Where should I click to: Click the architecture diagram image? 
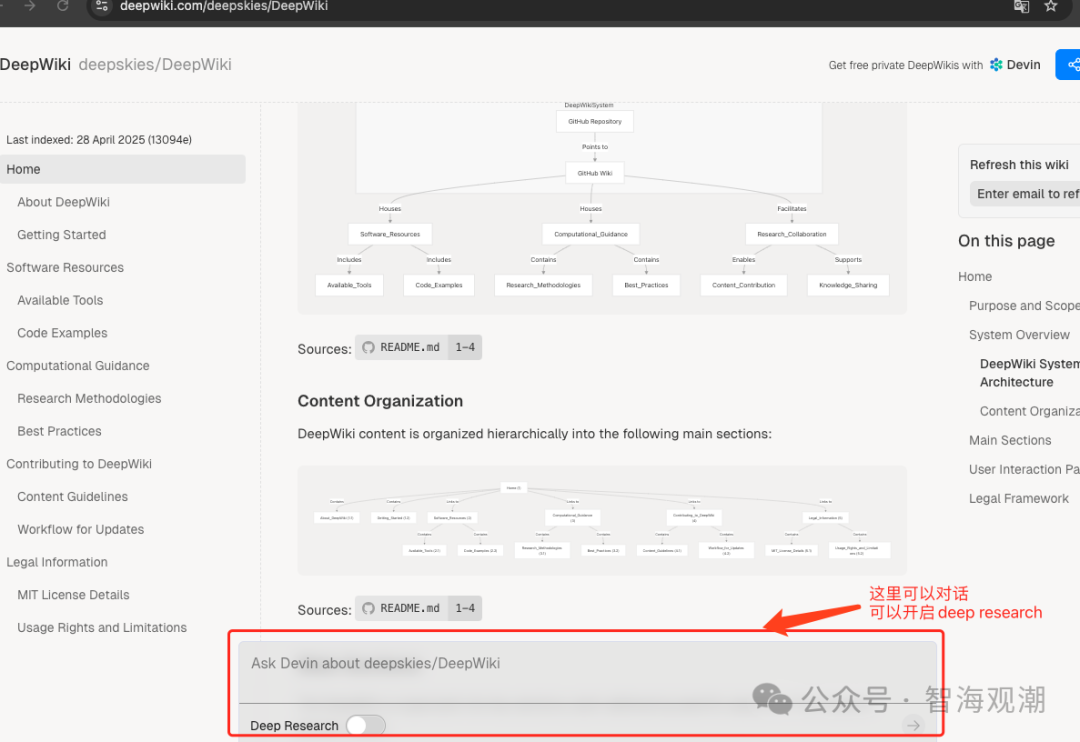[602, 207]
